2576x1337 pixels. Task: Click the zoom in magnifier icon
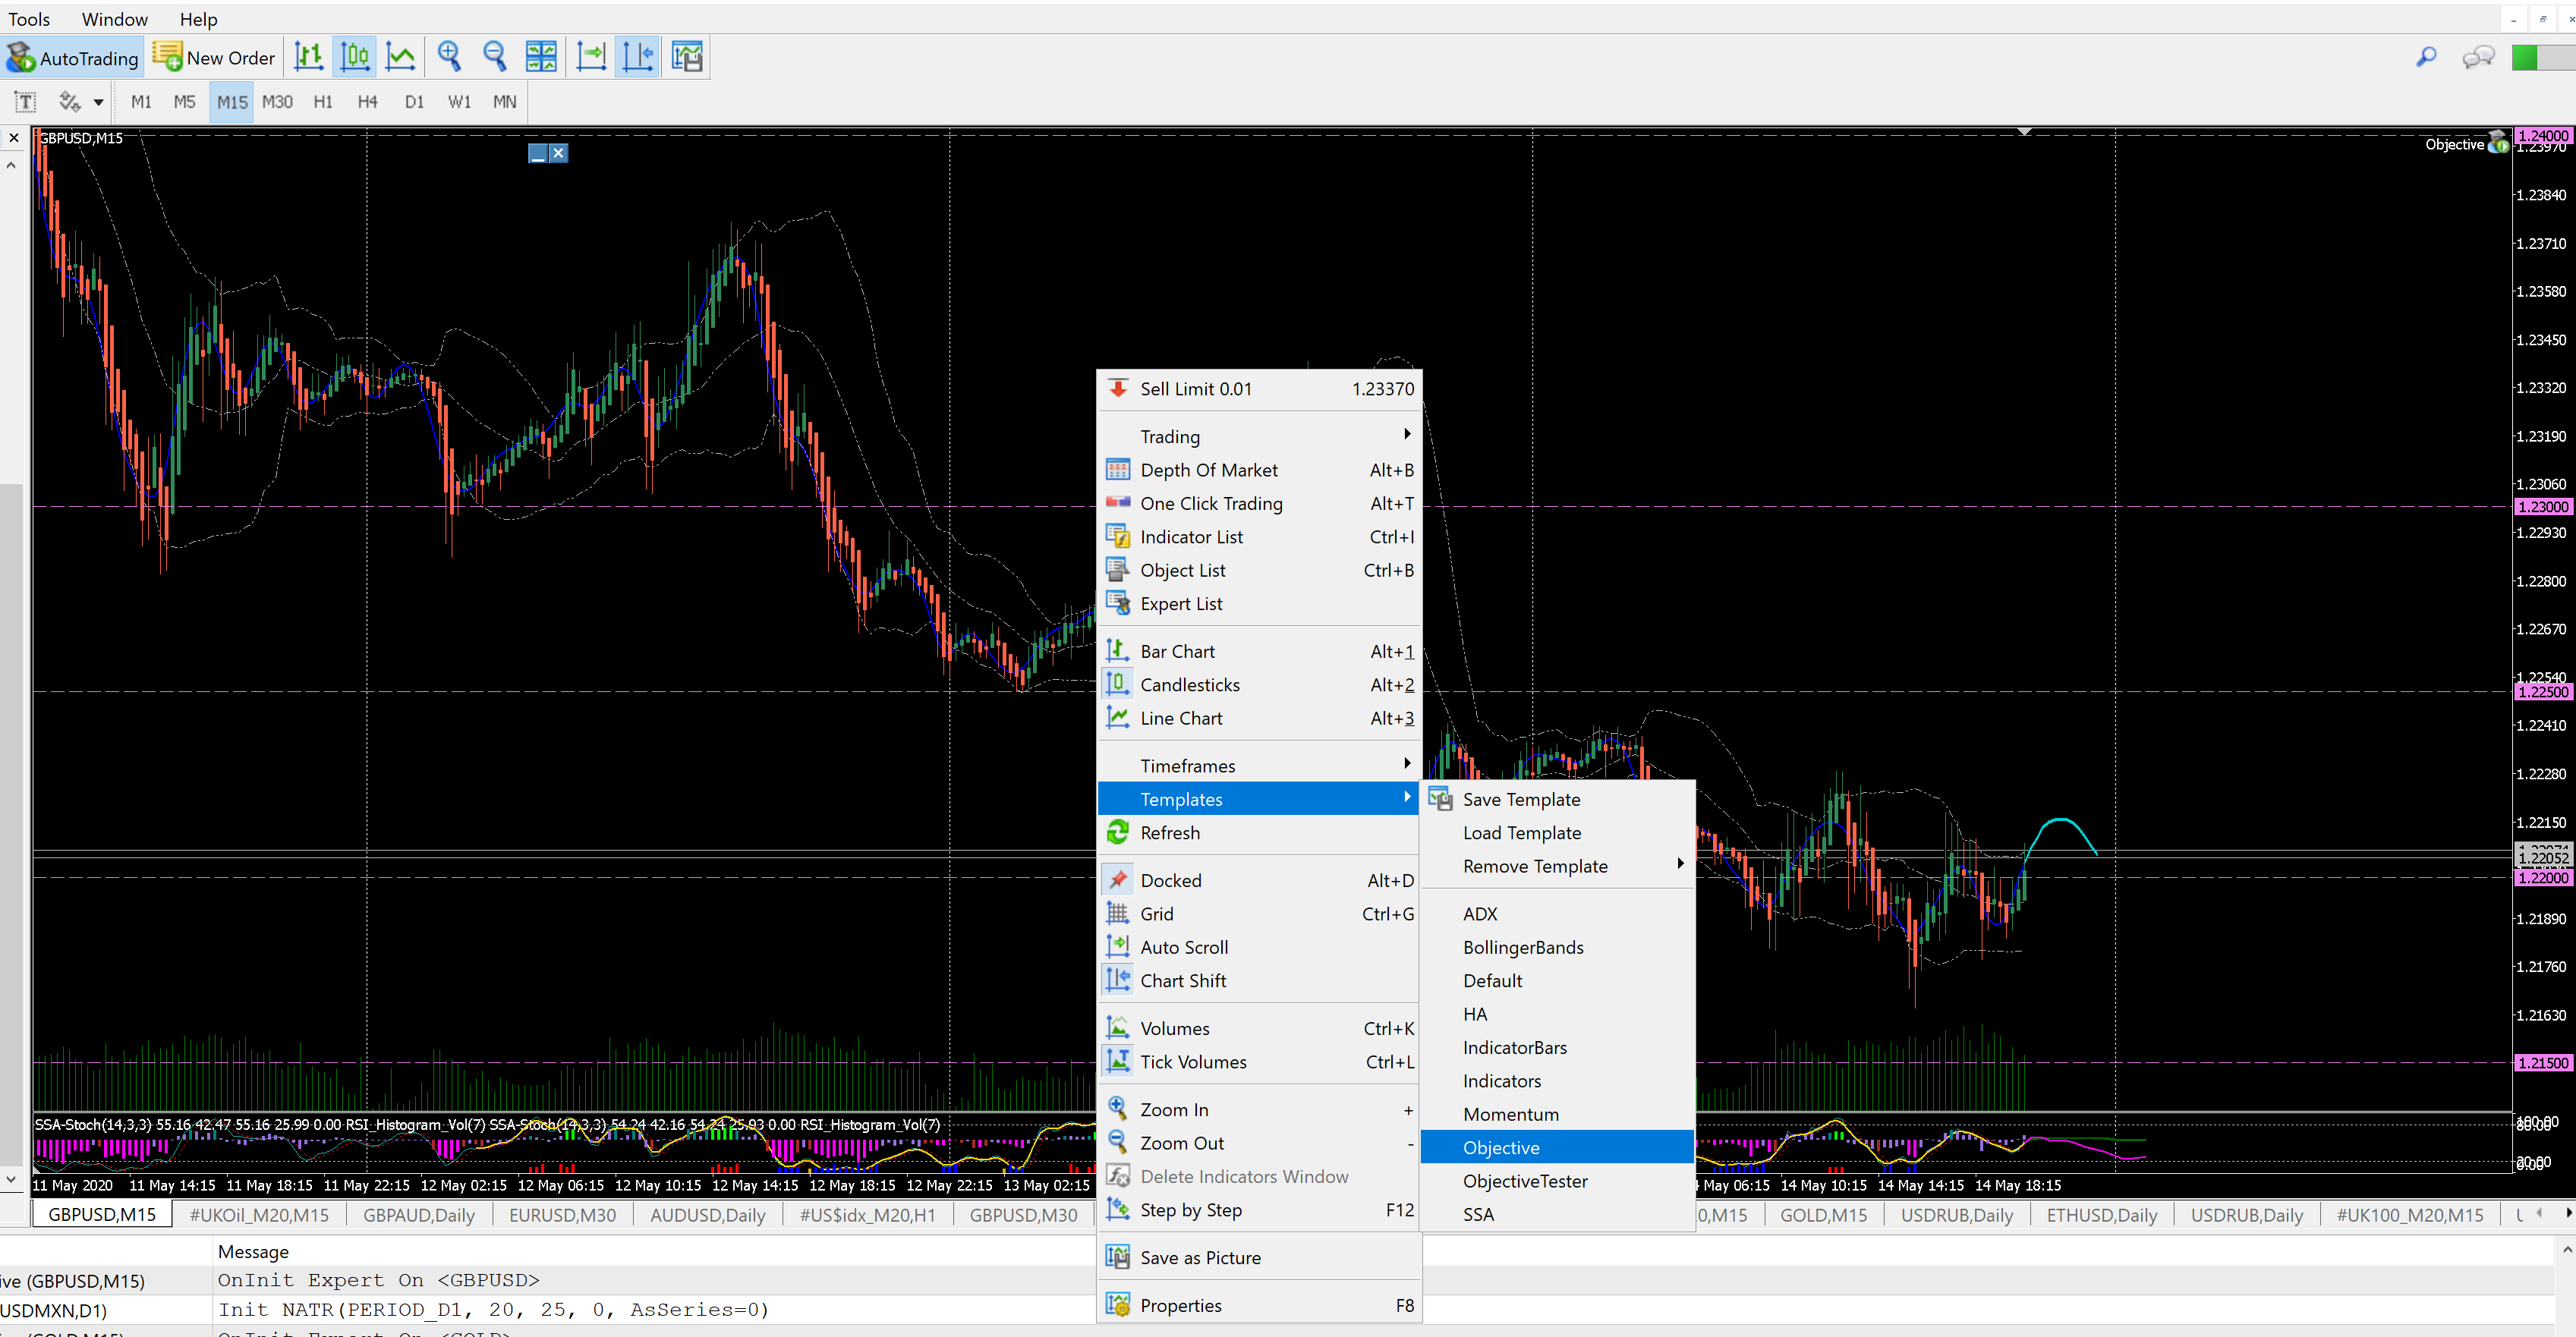449,57
